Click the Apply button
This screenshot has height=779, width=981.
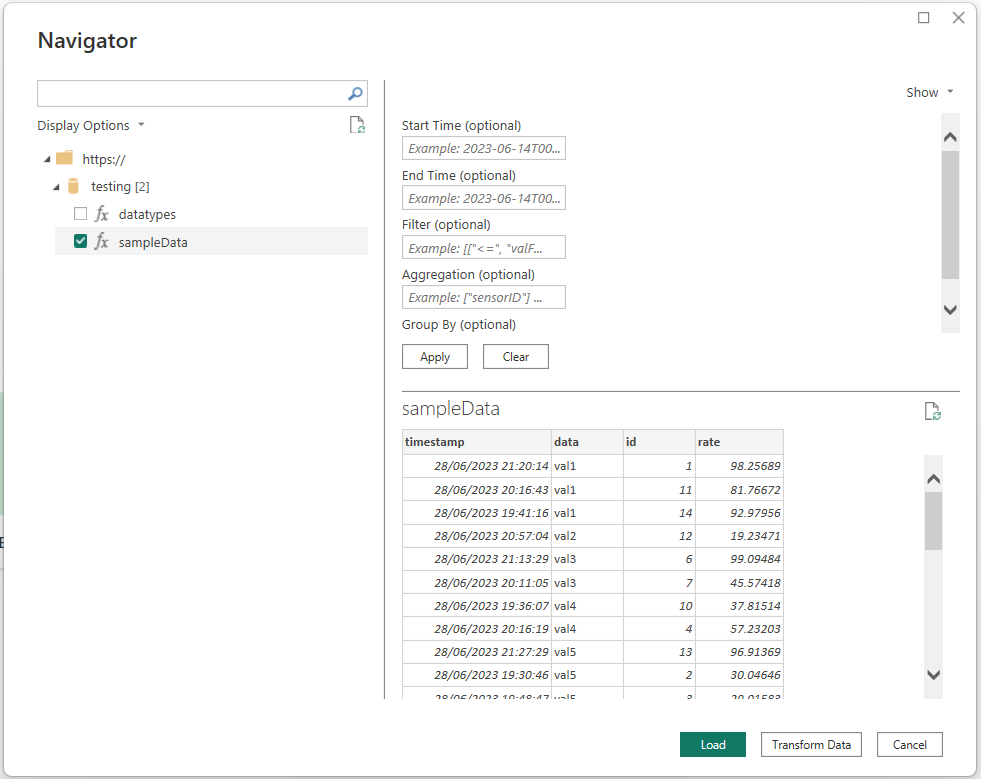pyautogui.click(x=434, y=356)
